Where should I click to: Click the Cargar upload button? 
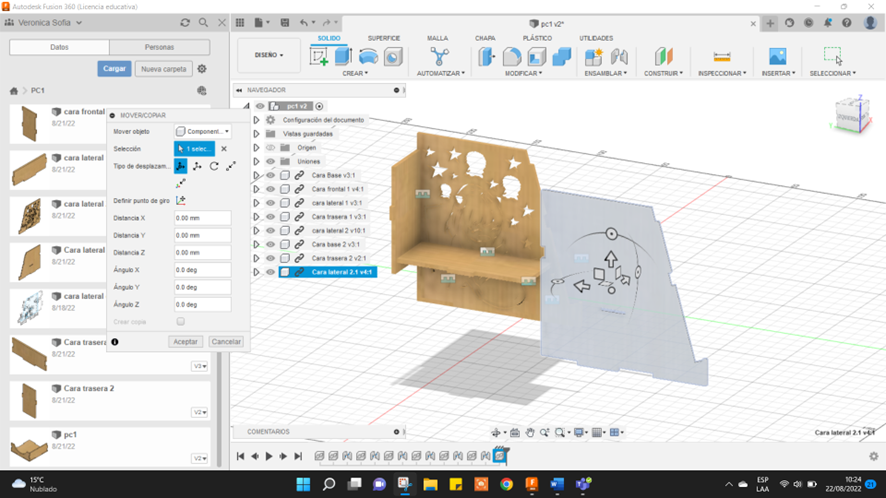tap(114, 69)
